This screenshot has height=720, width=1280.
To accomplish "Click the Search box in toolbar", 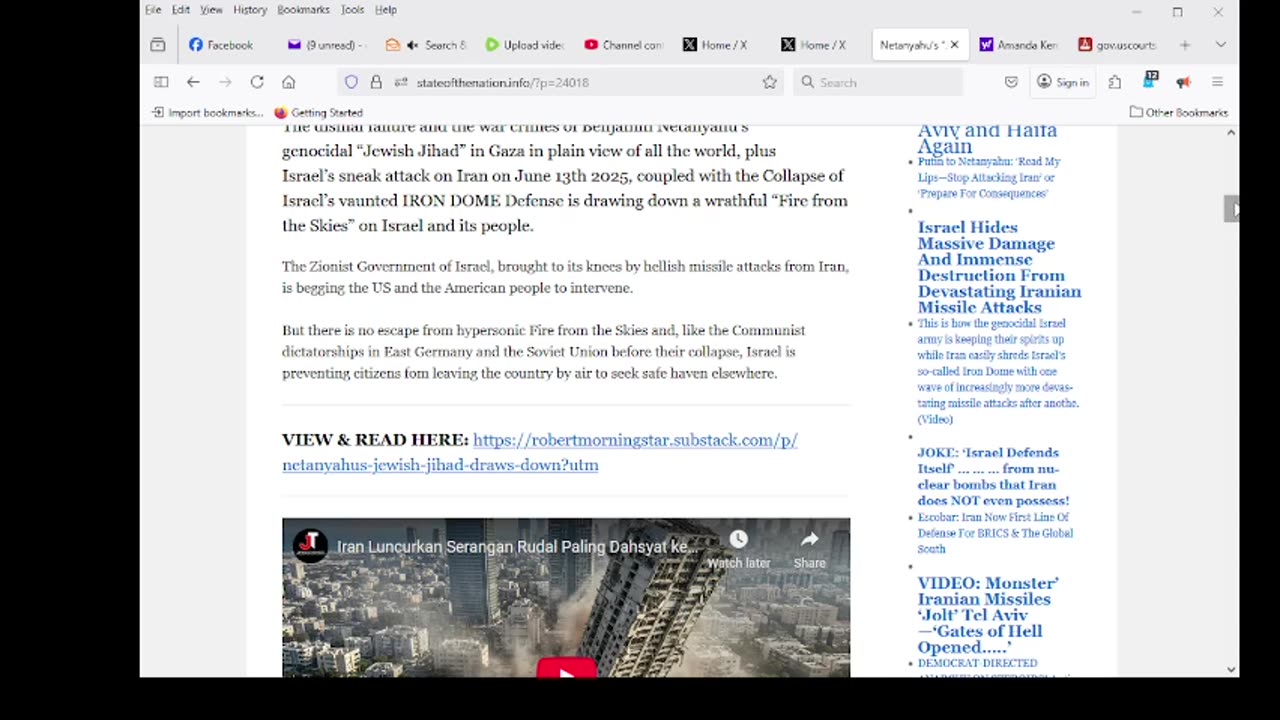I will click(880, 82).
